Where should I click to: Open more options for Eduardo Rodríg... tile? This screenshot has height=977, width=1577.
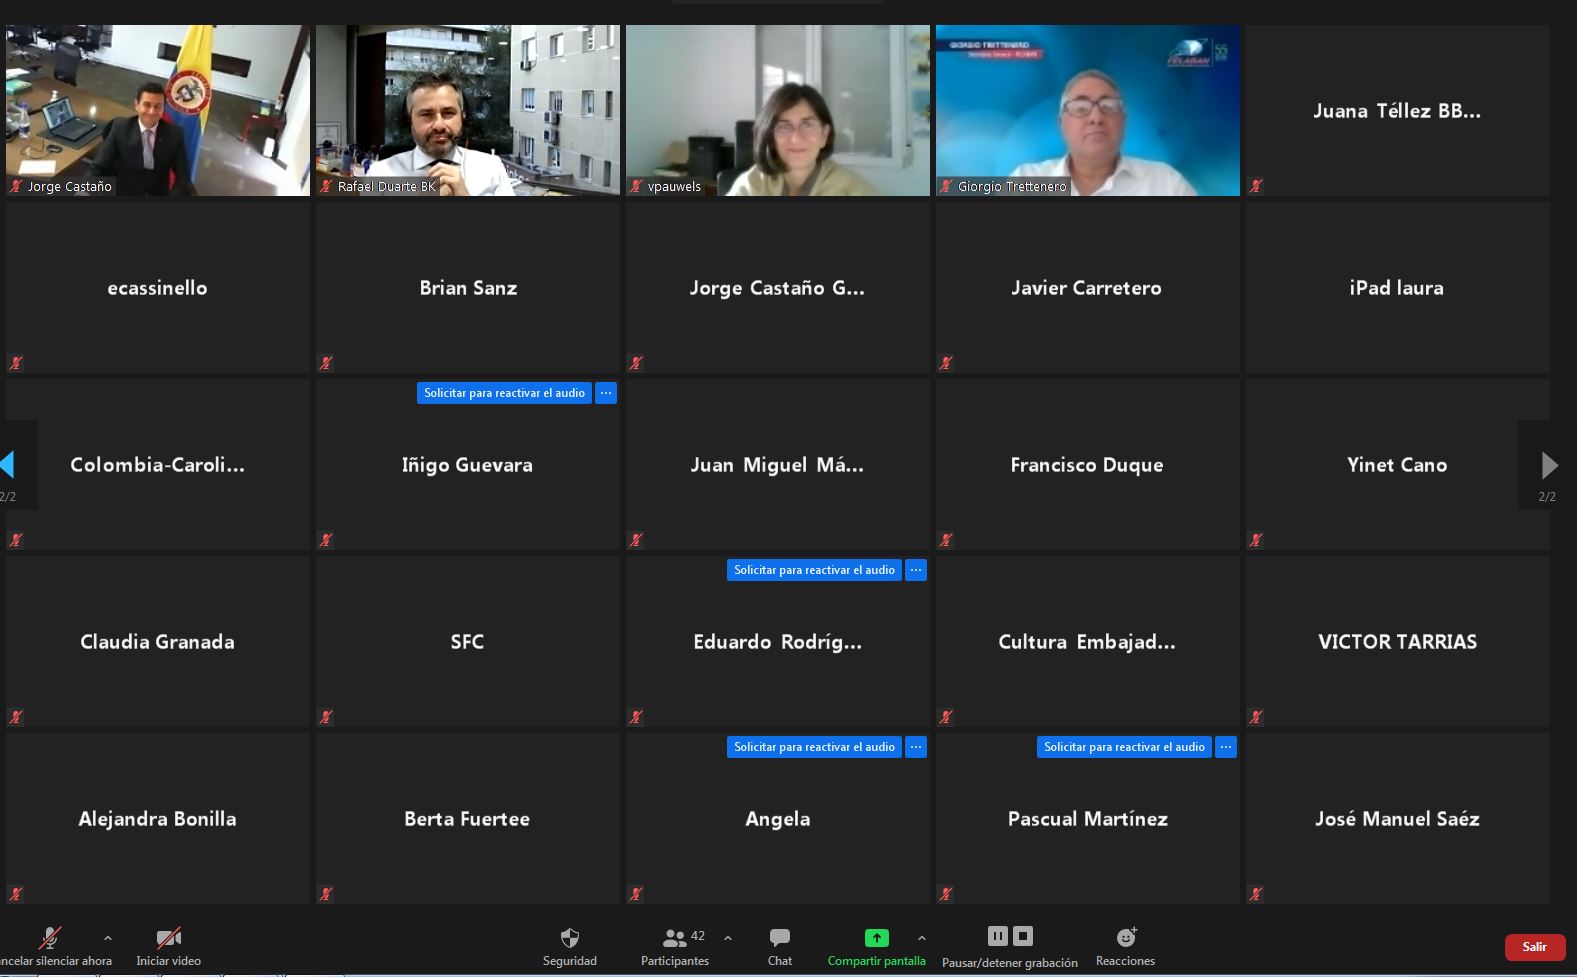pyautogui.click(x=916, y=570)
